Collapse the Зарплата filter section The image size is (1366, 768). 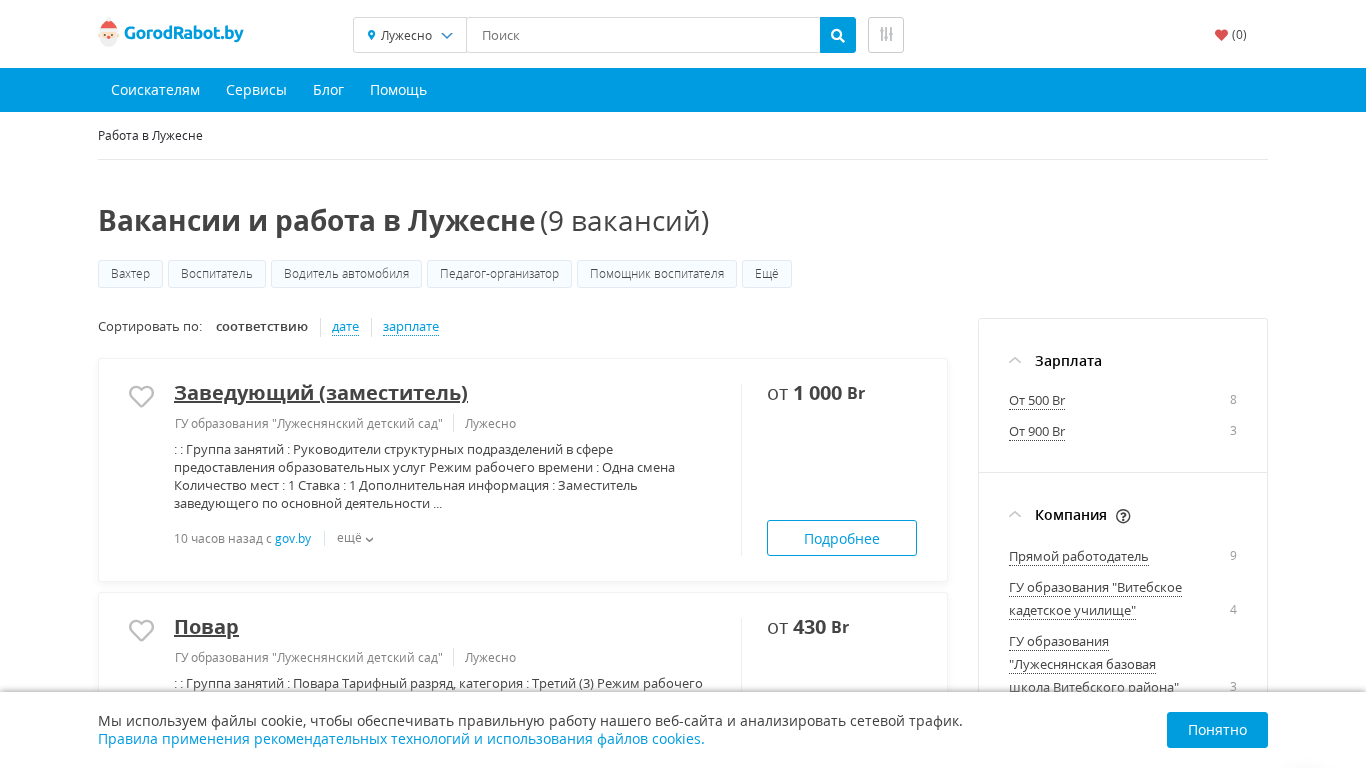pyautogui.click(x=1016, y=360)
